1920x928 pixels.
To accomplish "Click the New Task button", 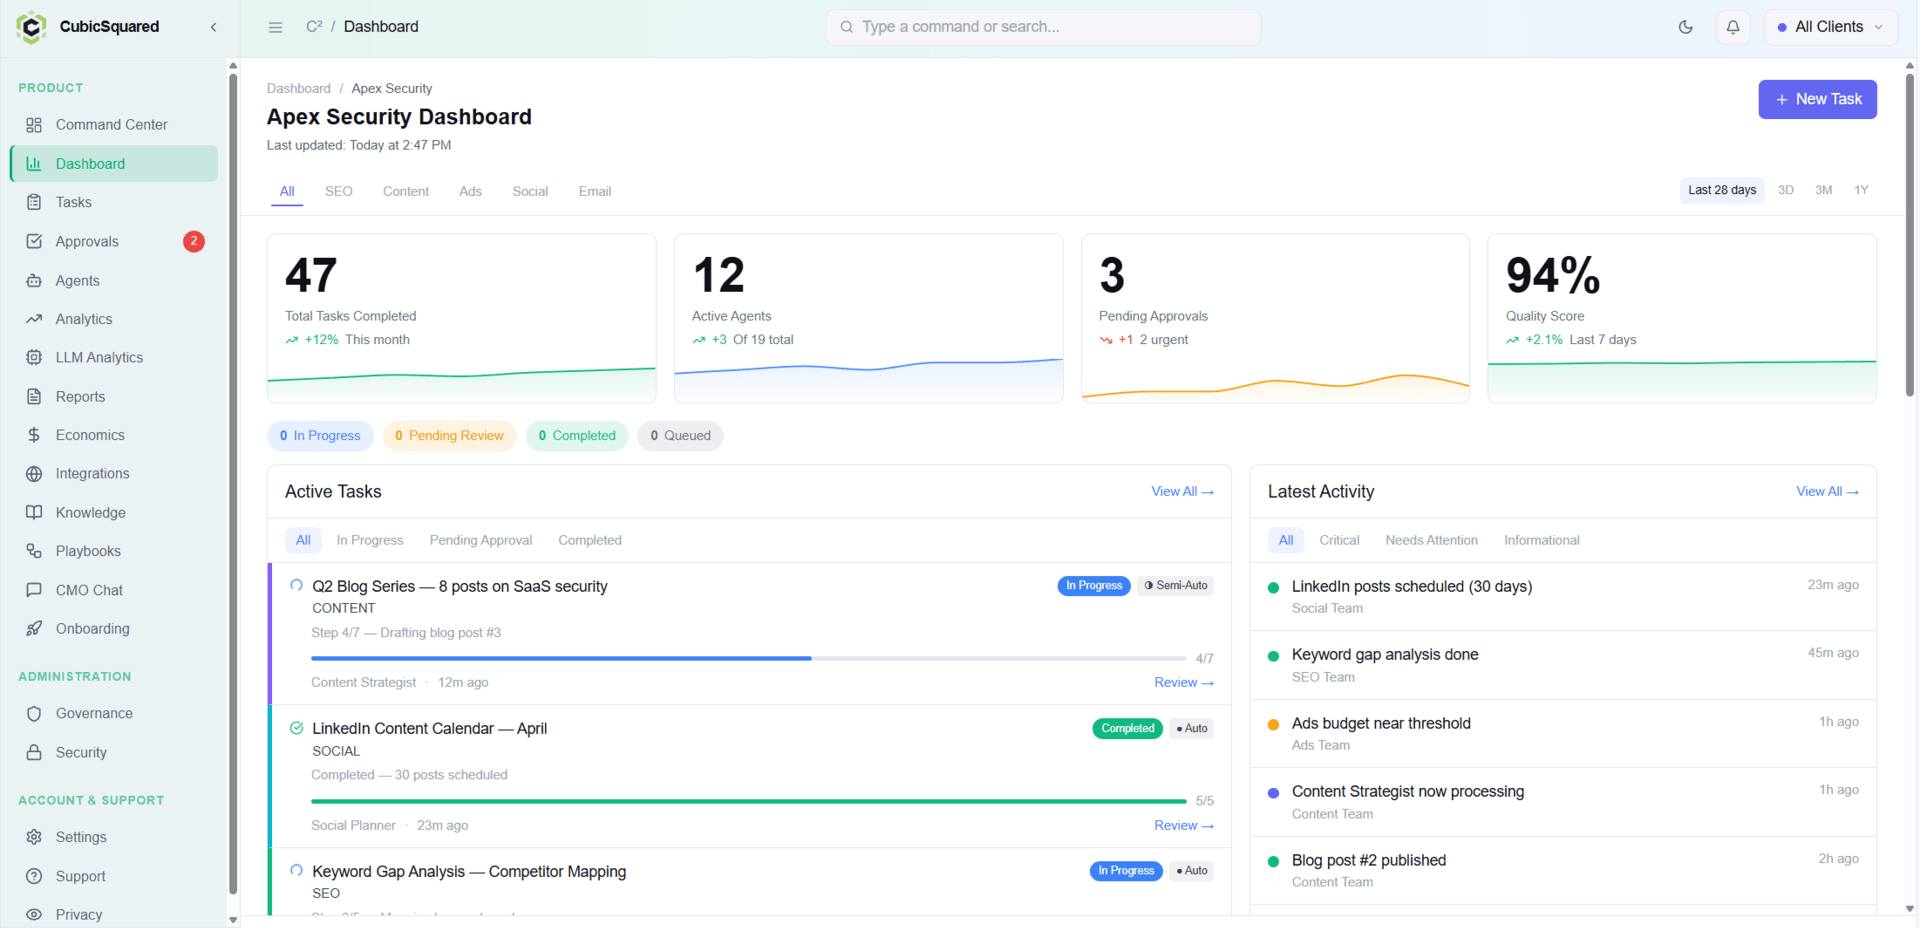I will [1817, 99].
